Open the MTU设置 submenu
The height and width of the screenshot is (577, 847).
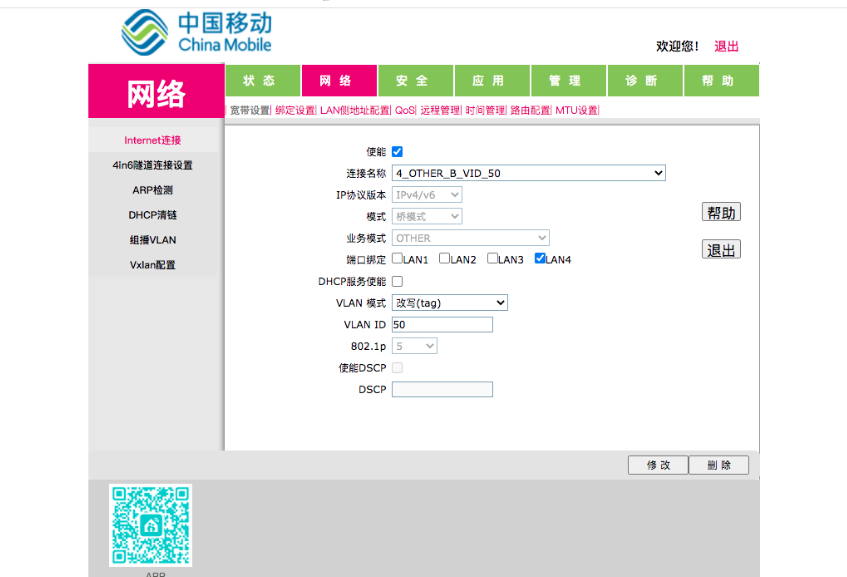coord(577,110)
